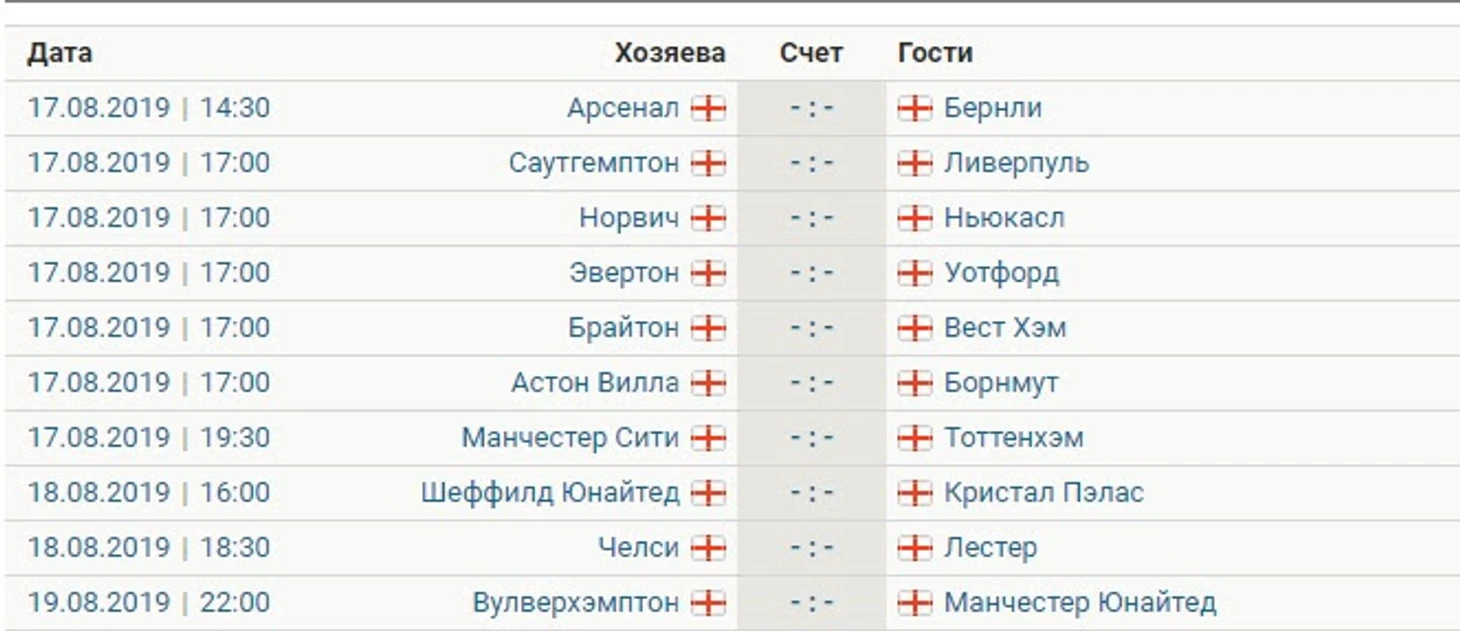This screenshot has height=631, width=1460.
Task: Click the score of Брайтон vs Вест Хэм
Action: (811, 328)
